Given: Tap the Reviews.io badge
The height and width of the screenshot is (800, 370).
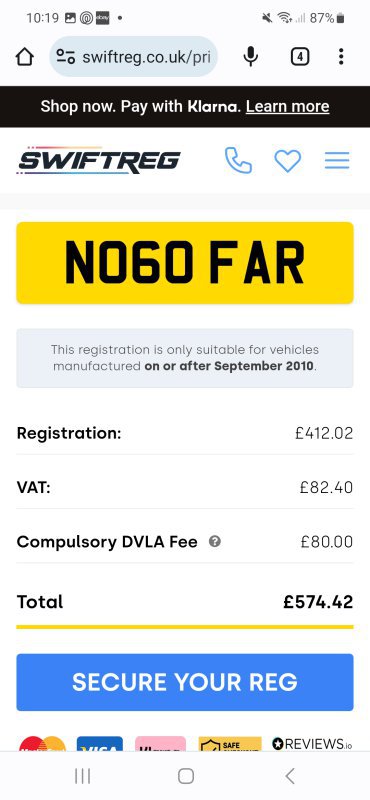Looking at the screenshot, I should tap(312, 743).
